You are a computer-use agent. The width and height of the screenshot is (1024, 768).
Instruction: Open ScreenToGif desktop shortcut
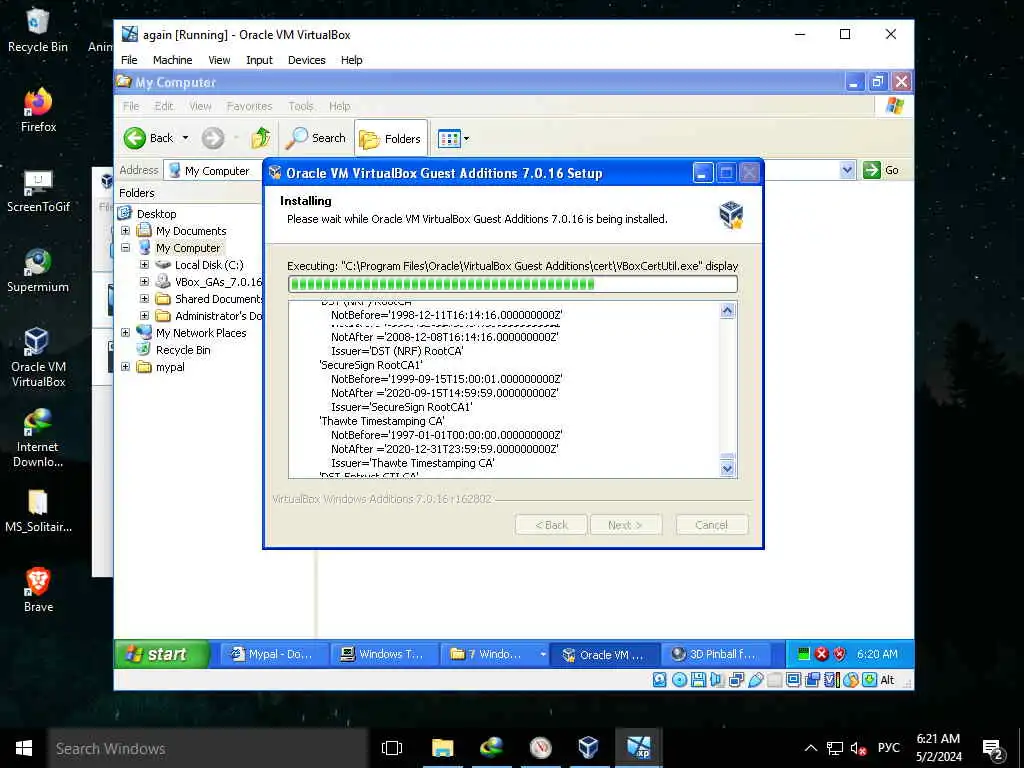(38, 191)
